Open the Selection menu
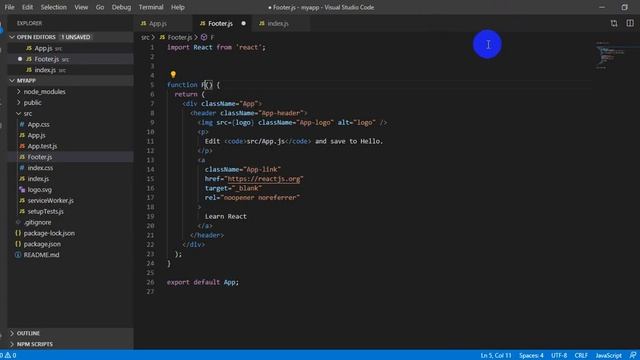The width and height of the screenshot is (640, 360). click(53, 7)
